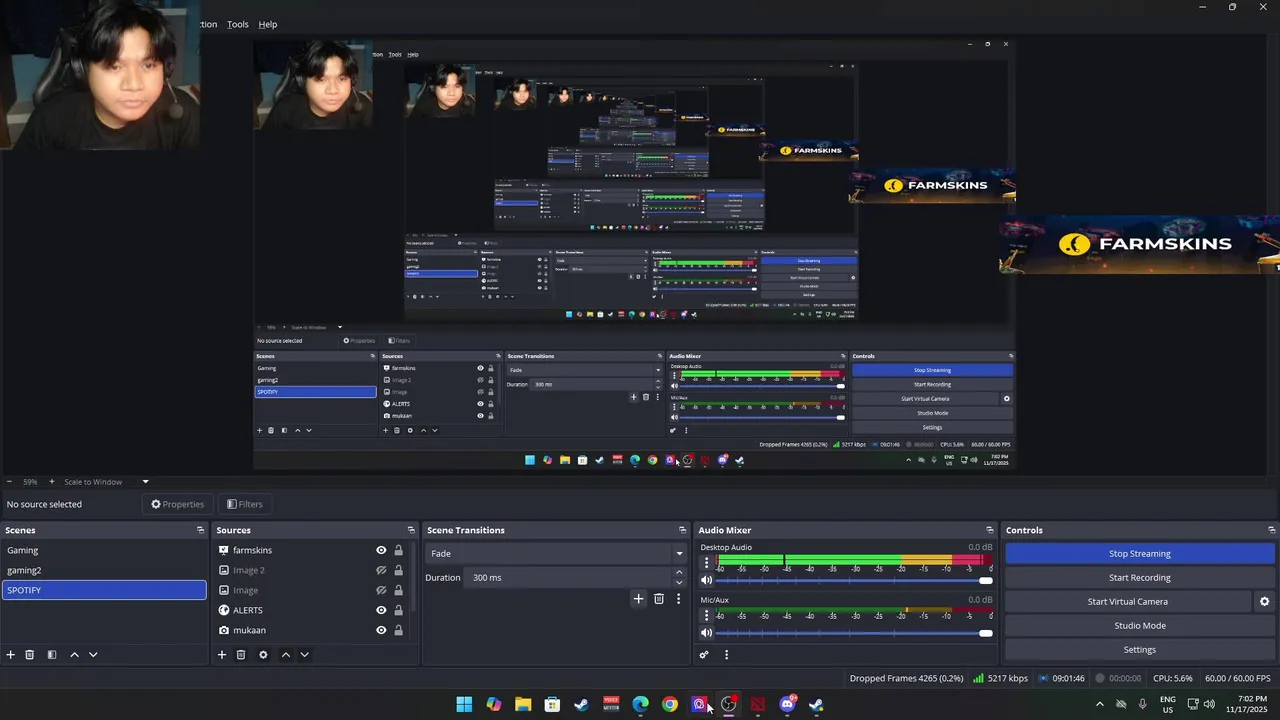Open Microsoft Edge from taskbar
This screenshot has width=1280, height=720.
coord(640,705)
